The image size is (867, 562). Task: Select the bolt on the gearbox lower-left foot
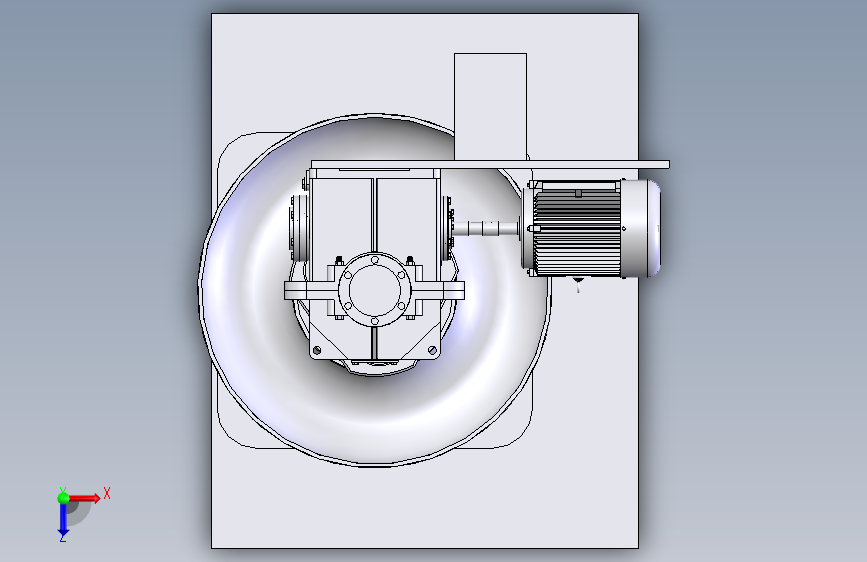pos(317,350)
